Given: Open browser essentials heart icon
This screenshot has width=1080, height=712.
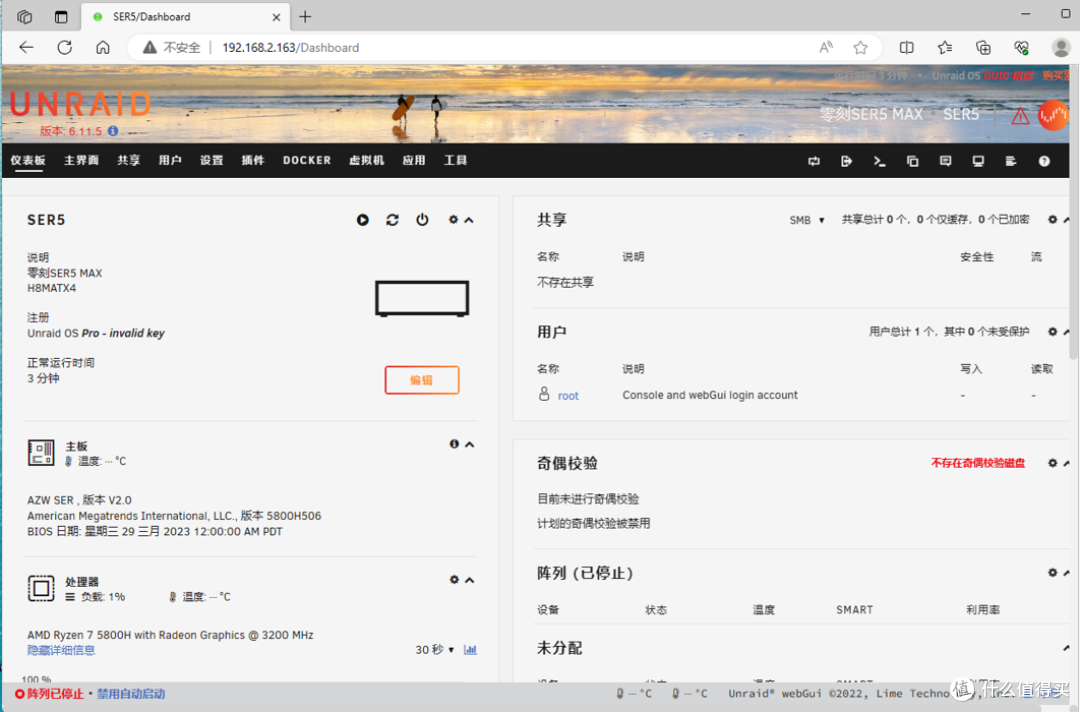Looking at the screenshot, I should (1021, 48).
